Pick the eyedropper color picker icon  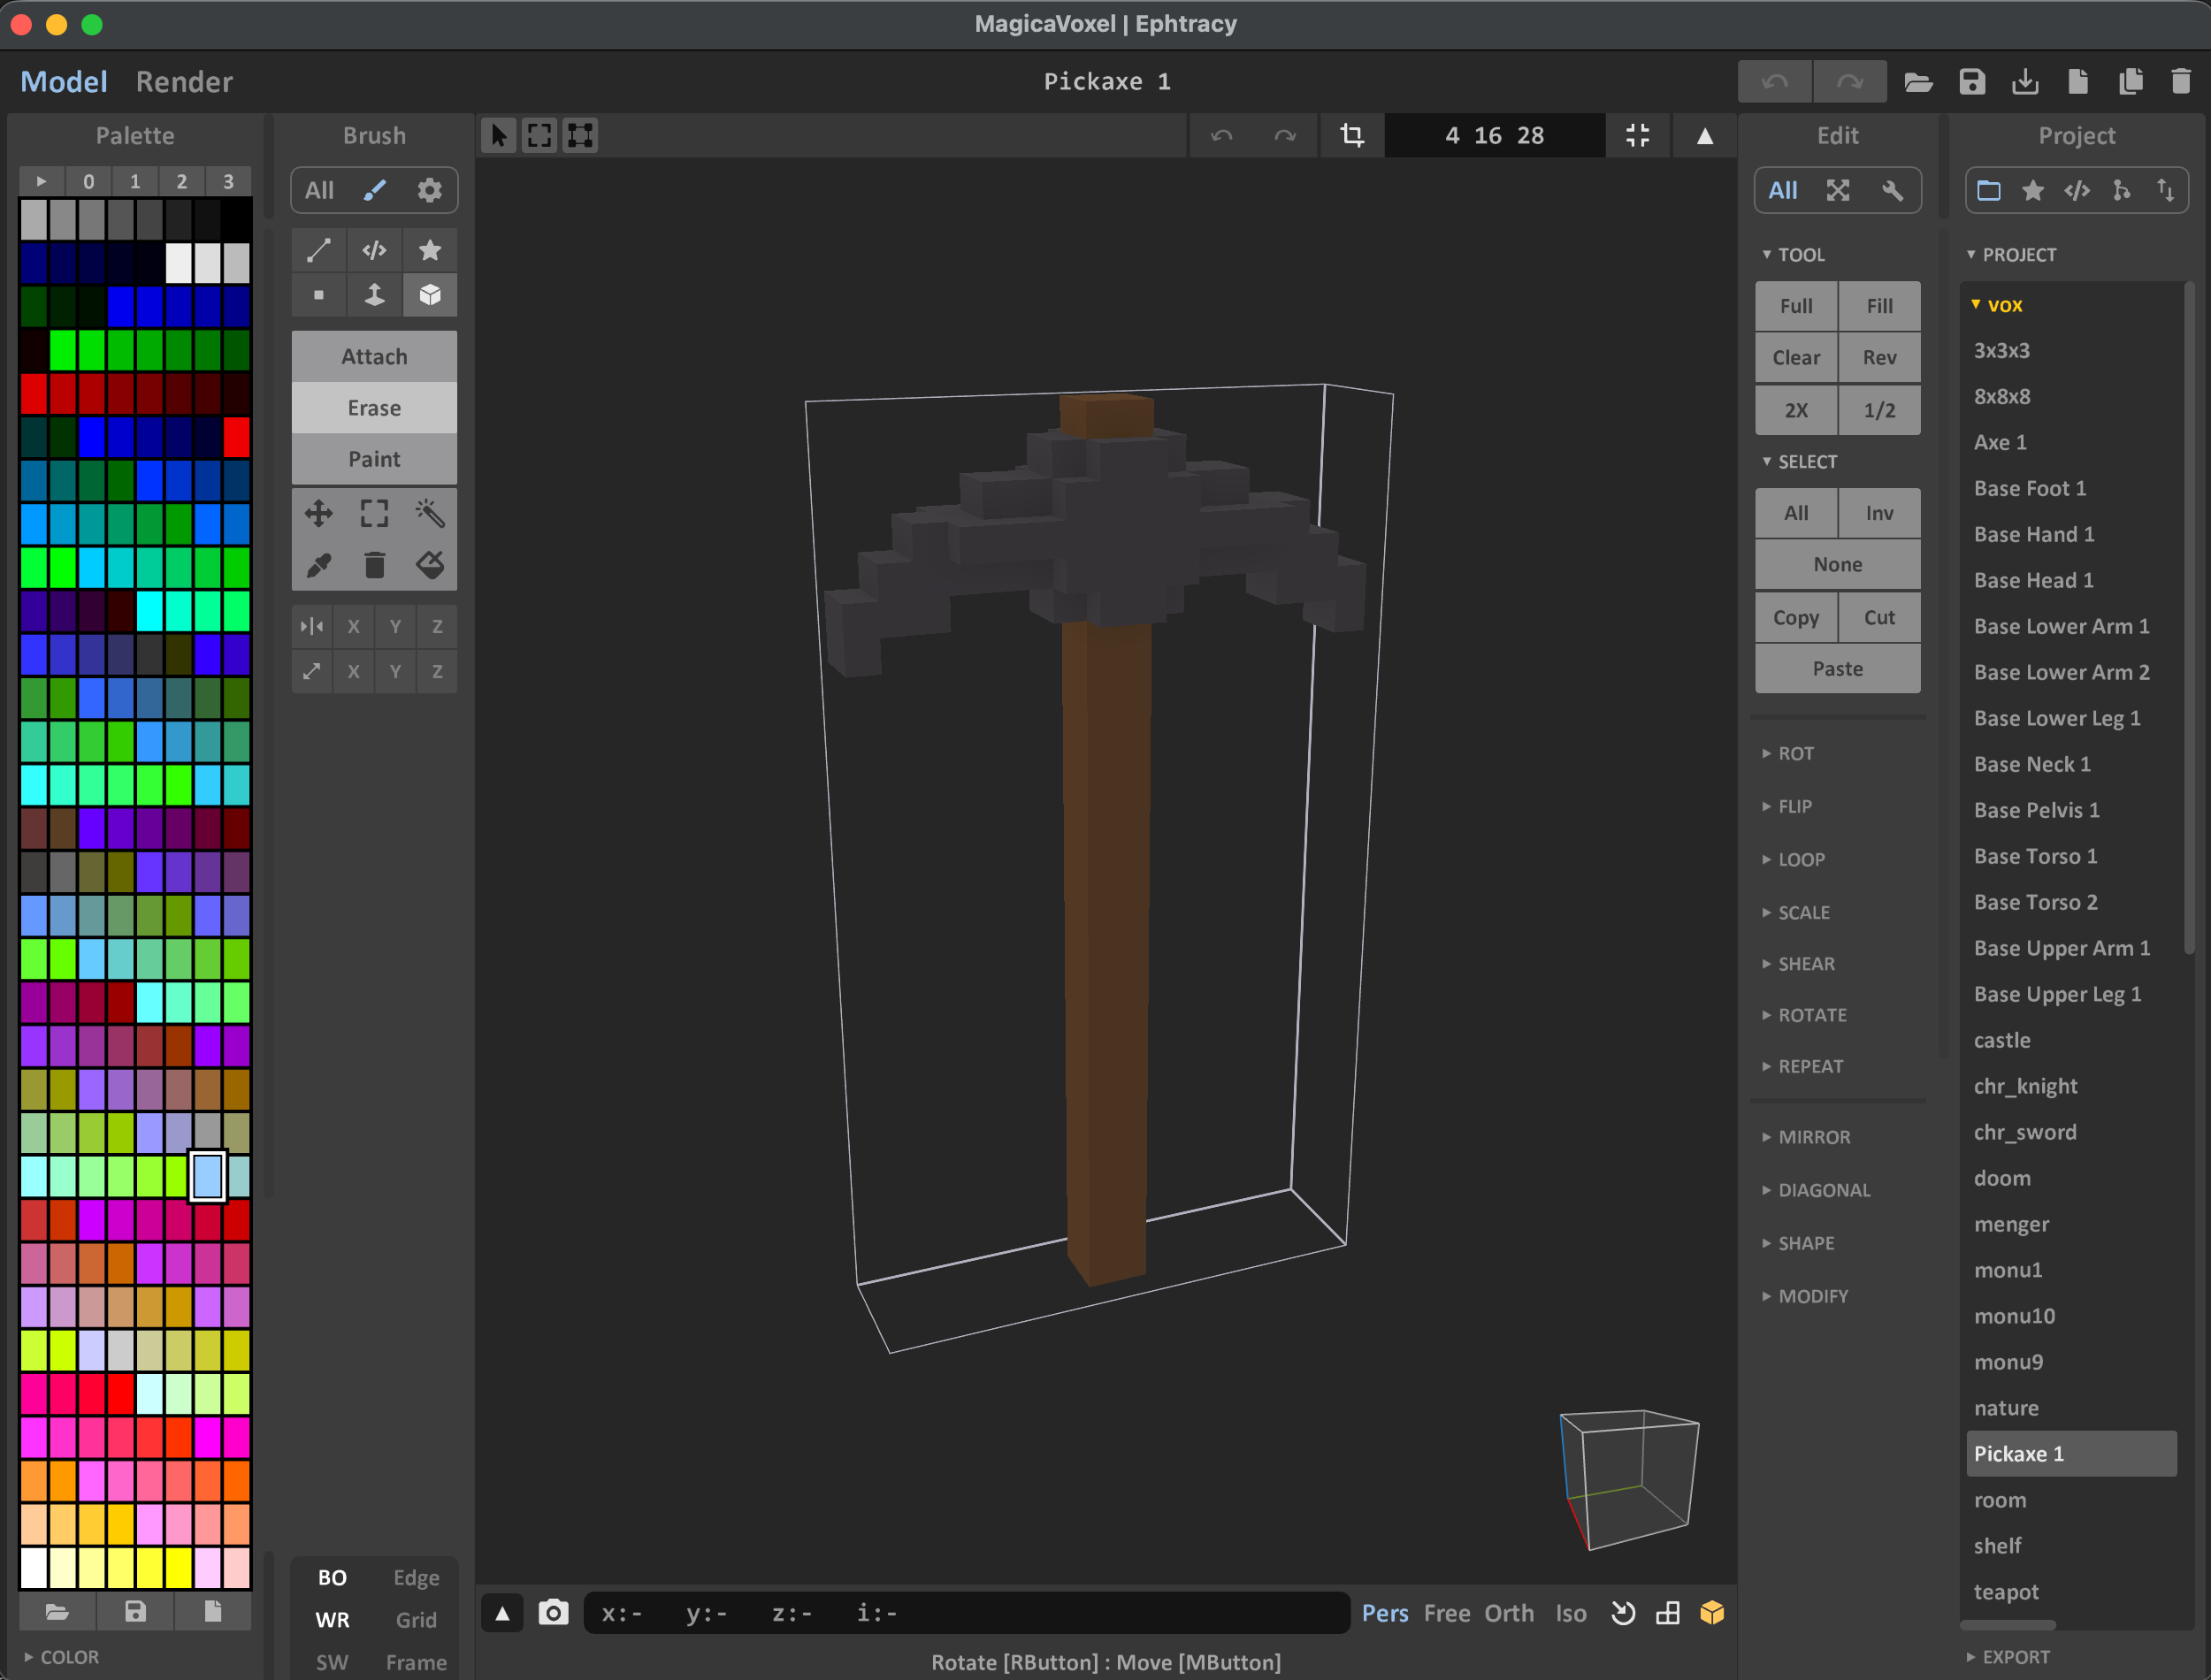(318, 566)
